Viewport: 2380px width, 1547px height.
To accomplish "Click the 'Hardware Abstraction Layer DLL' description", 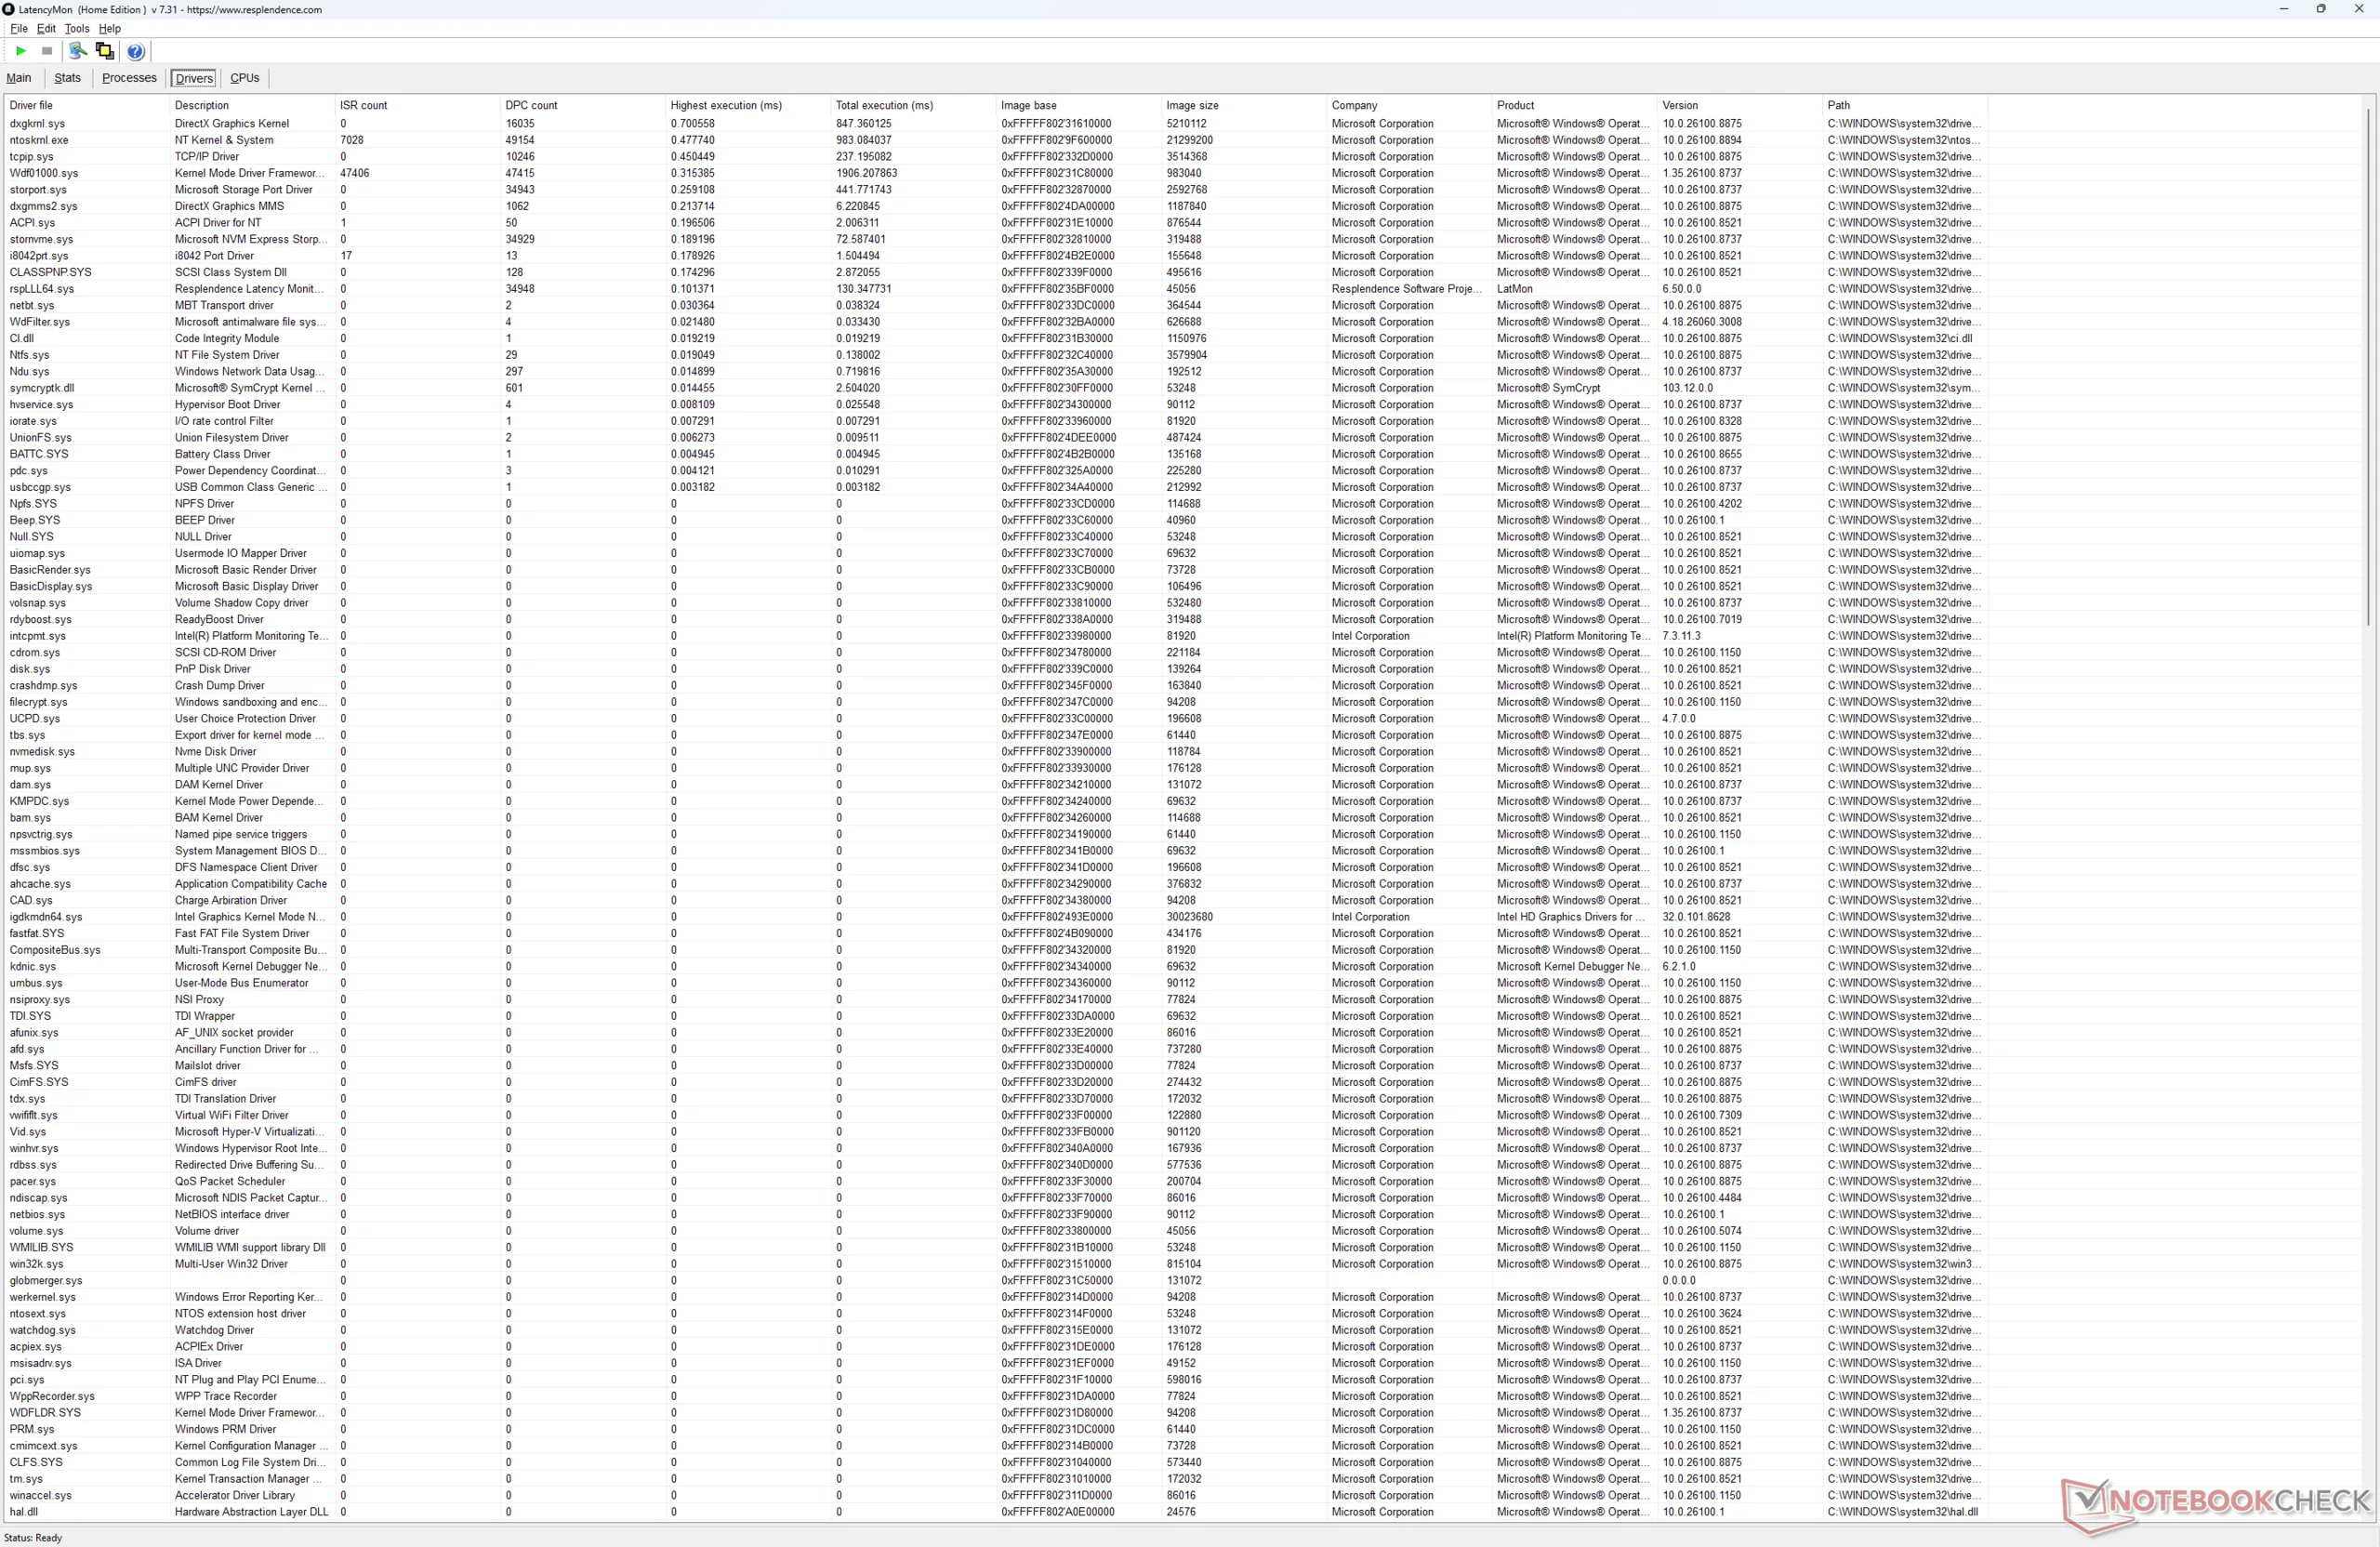I will [251, 1512].
